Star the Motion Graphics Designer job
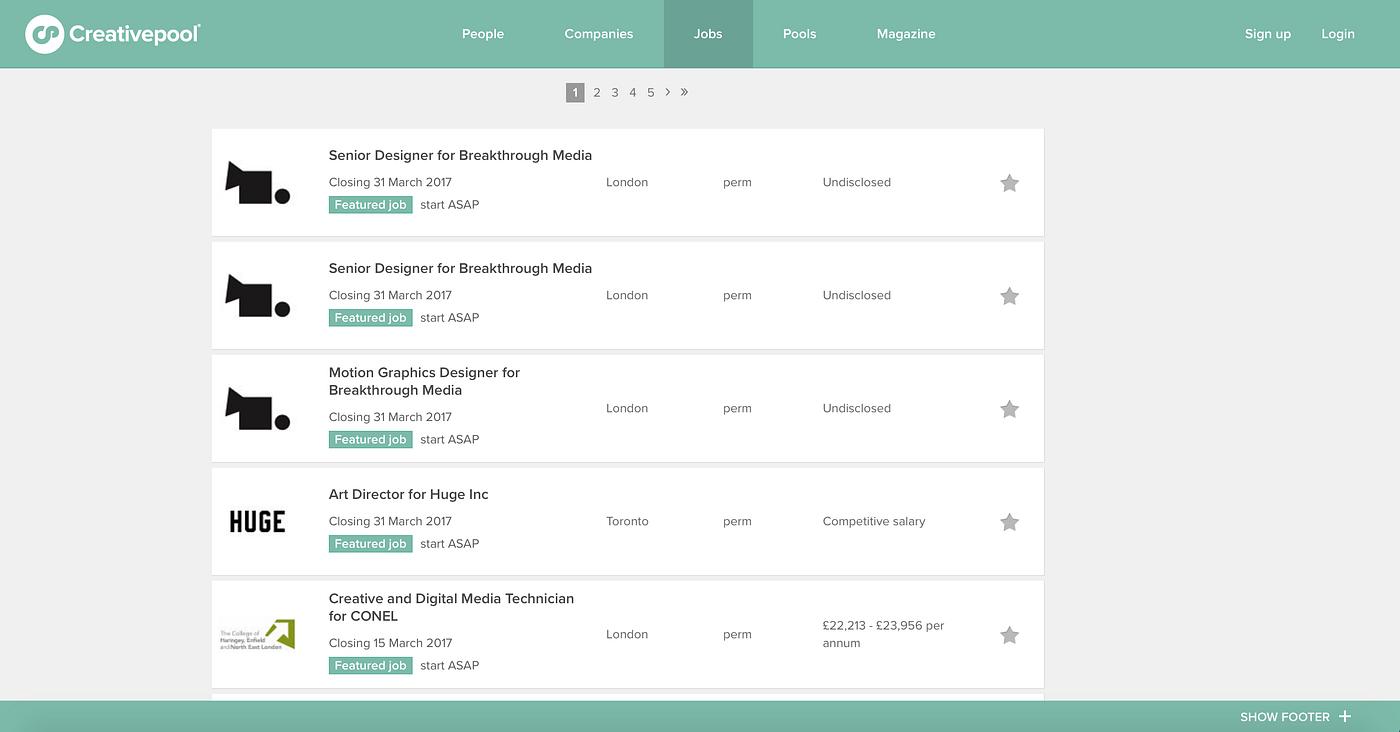Screen dimensions: 1400x732 click(1009, 409)
